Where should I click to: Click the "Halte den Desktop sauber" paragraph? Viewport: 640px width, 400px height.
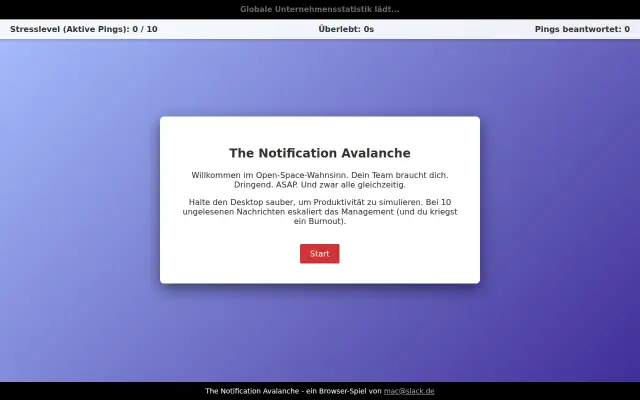(x=320, y=212)
